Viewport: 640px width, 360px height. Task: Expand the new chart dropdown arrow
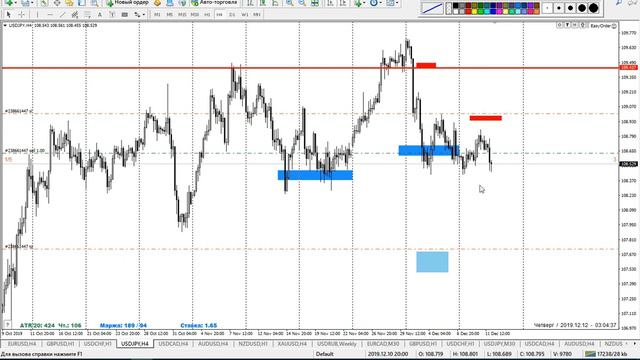pos(16,3)
